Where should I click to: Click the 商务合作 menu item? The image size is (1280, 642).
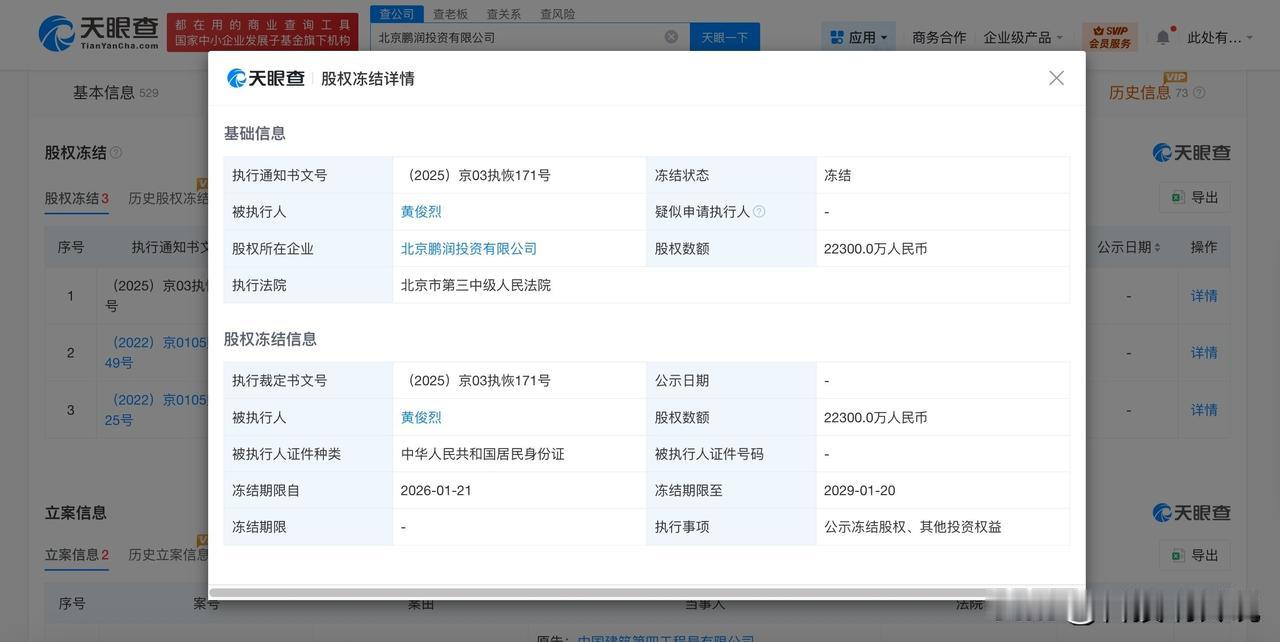[x=938, y=34]
